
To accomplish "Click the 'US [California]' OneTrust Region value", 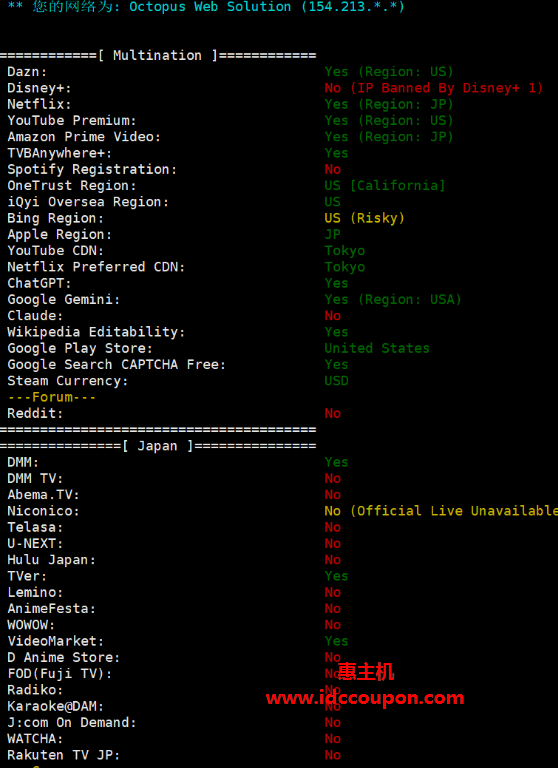I will click(385, 186).
